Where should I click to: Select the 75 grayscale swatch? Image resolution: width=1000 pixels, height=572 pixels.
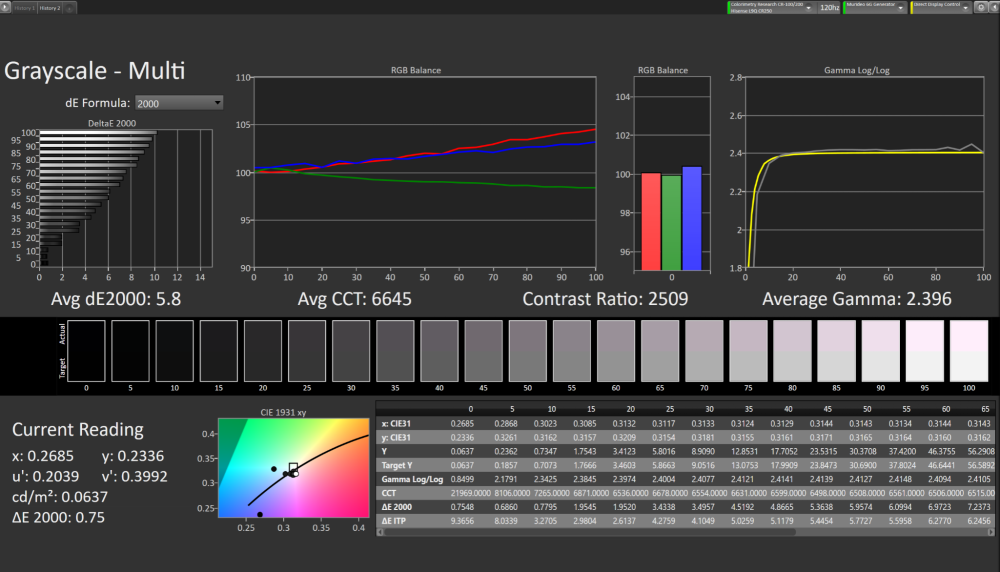click(748, 351)
